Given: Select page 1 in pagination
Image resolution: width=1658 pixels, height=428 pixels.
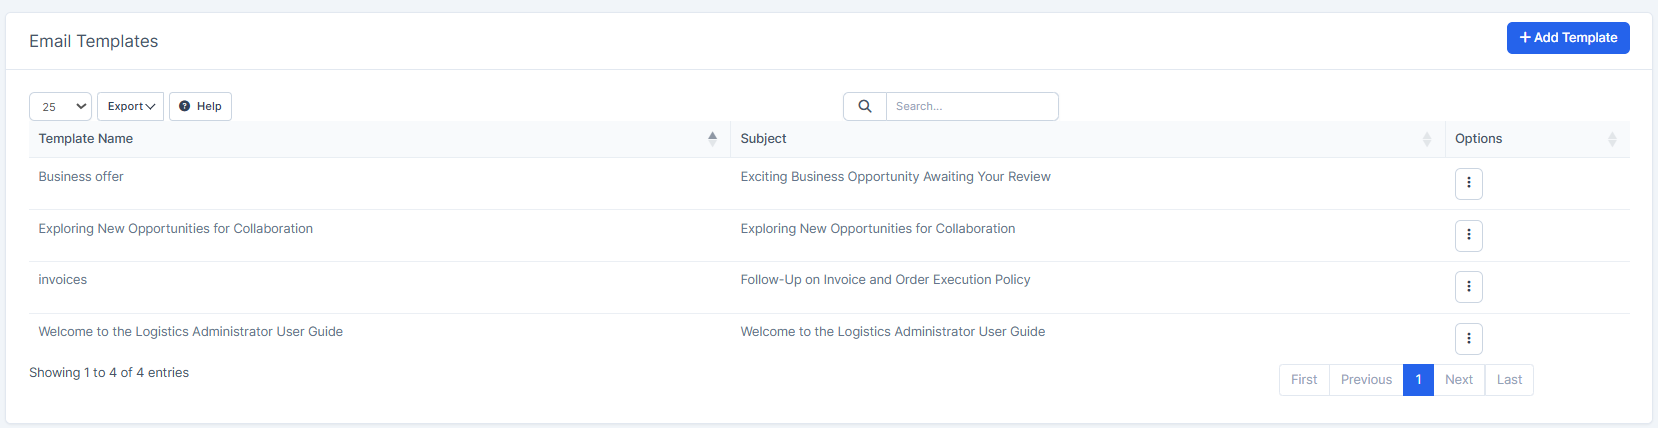Looking at the screenshot, I should coord(1418,380).
